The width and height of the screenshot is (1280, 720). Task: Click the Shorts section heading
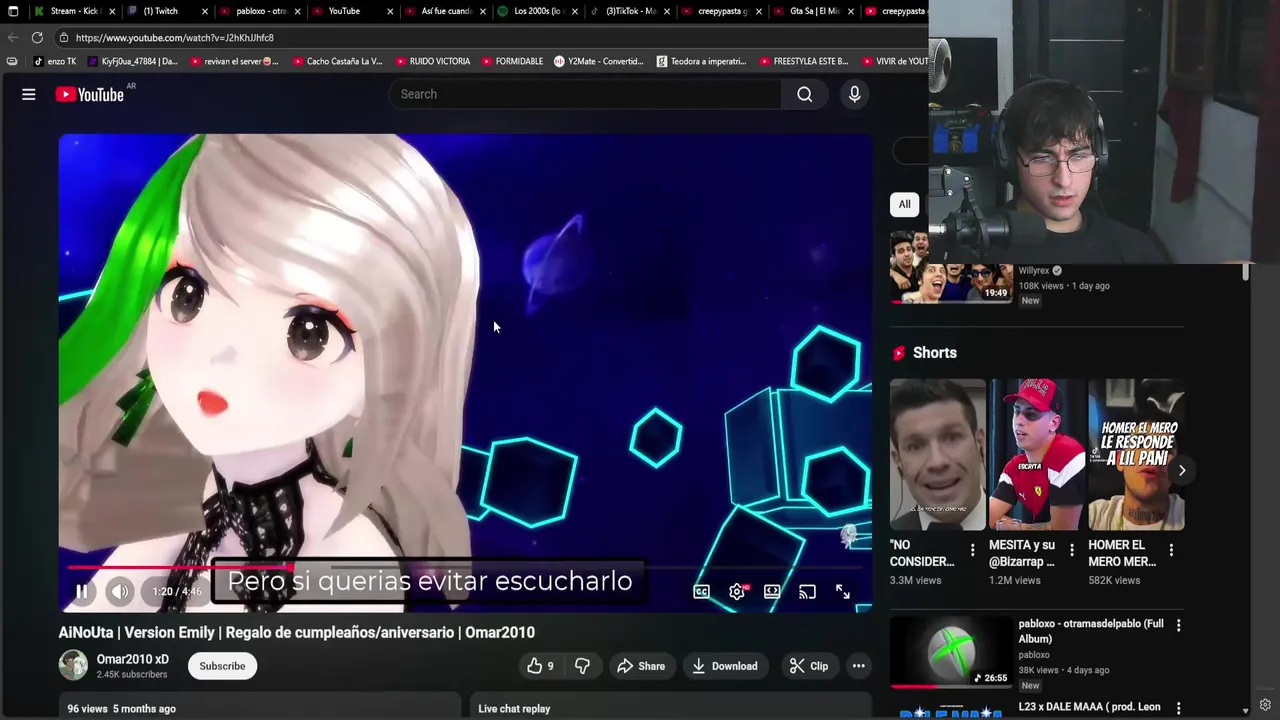coord(935,353)
